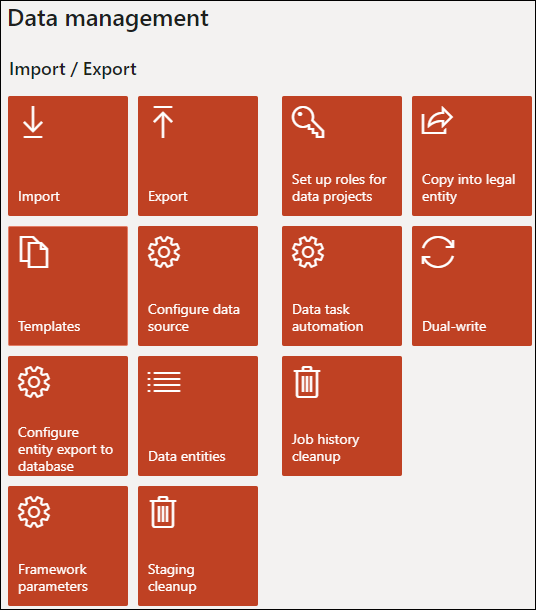Click the Import / Export section heading

(x=73, y=69)
